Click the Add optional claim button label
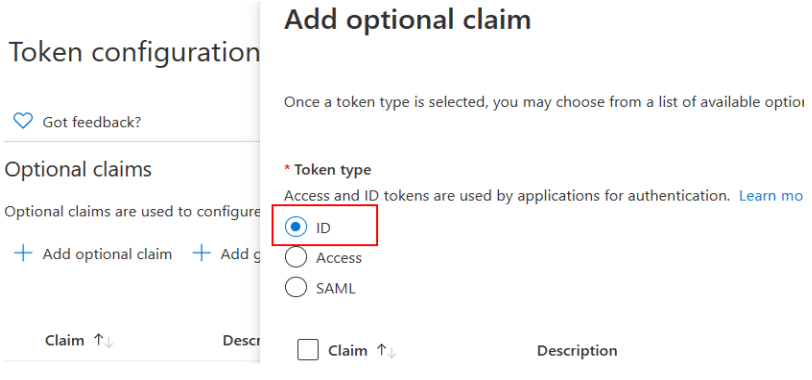 [x=107, y=254]
